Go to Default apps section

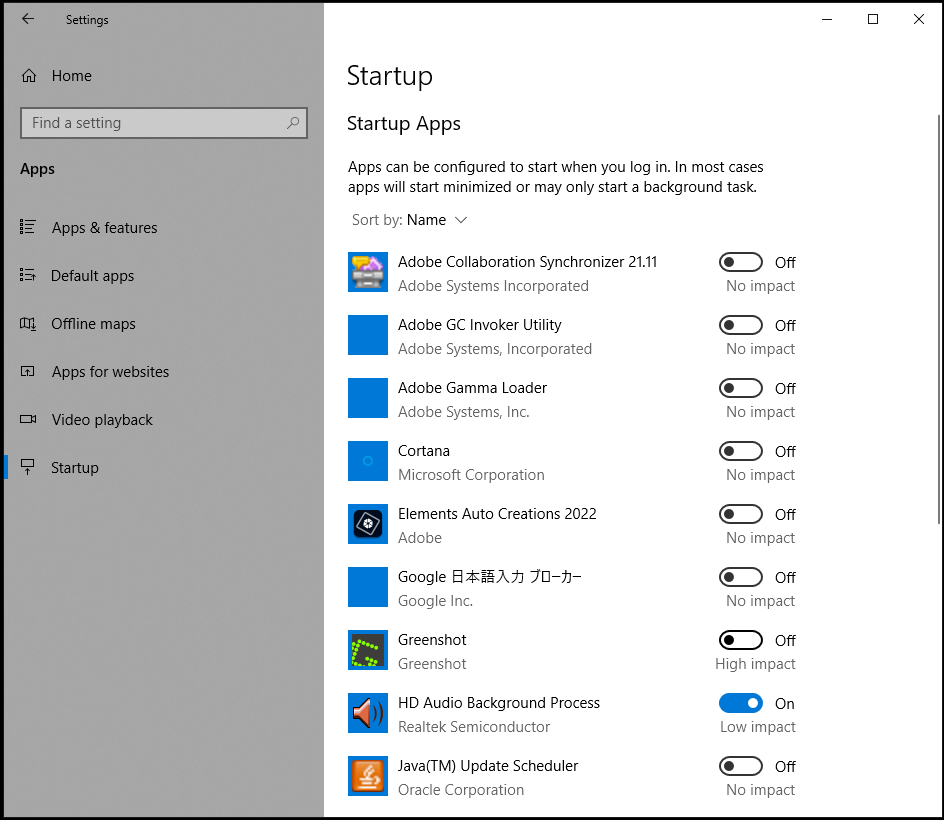click(92, 276)
